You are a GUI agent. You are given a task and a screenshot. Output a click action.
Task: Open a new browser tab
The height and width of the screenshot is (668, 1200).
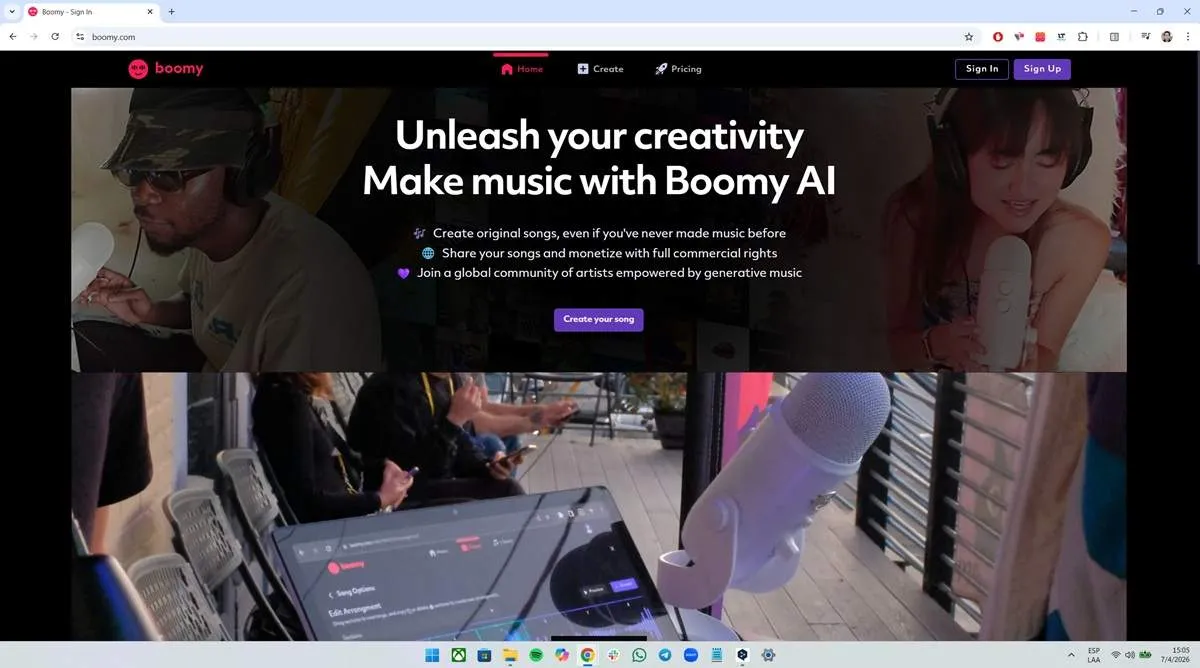pos(171,12)
